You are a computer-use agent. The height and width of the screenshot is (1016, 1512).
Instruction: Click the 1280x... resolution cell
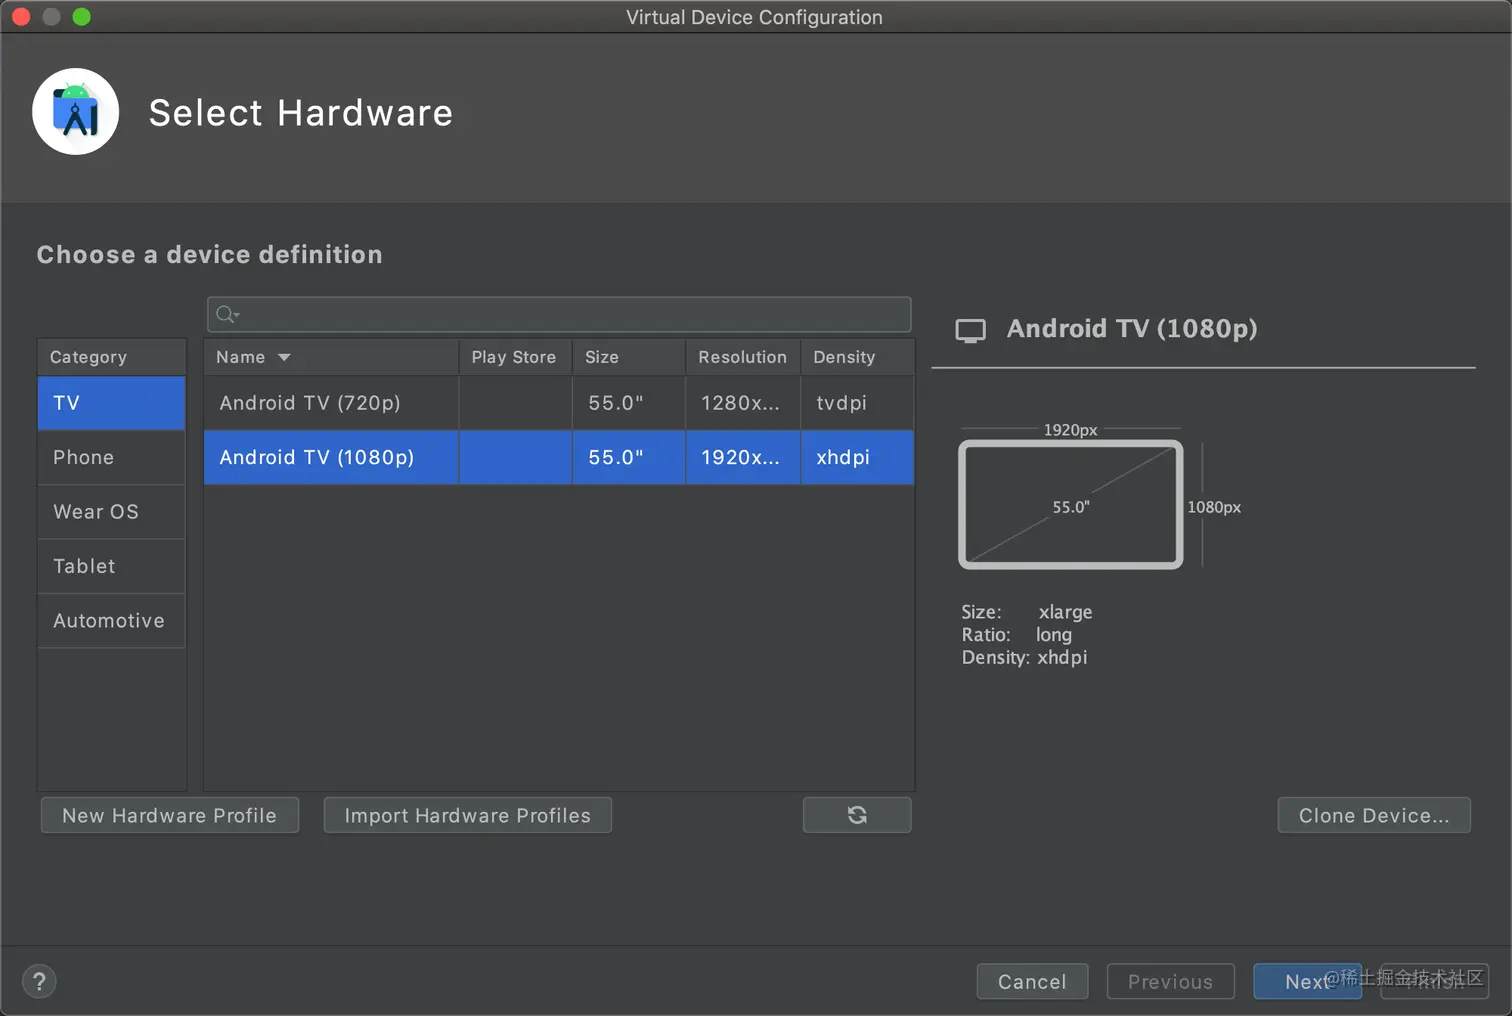point(743,403)
